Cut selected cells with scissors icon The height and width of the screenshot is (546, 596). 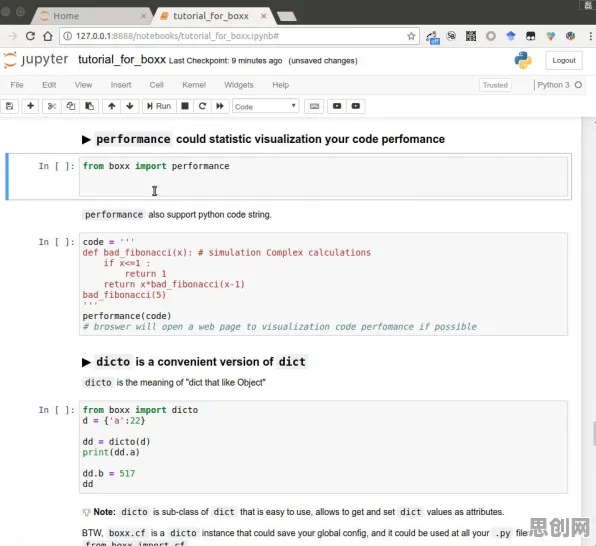(x=52, y=106)
